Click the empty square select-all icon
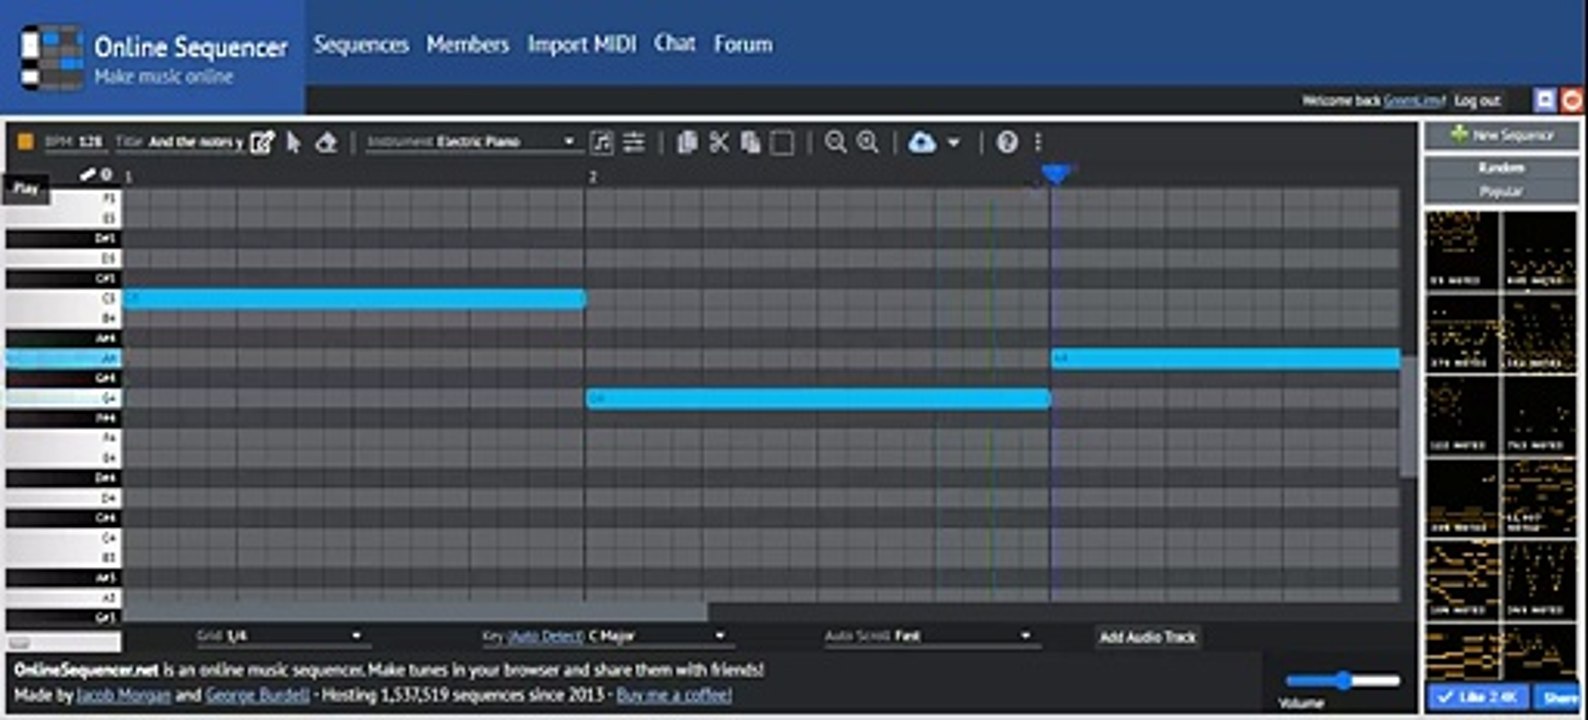The height and width of the screenshot is (720, 1588). coord(783,143)
